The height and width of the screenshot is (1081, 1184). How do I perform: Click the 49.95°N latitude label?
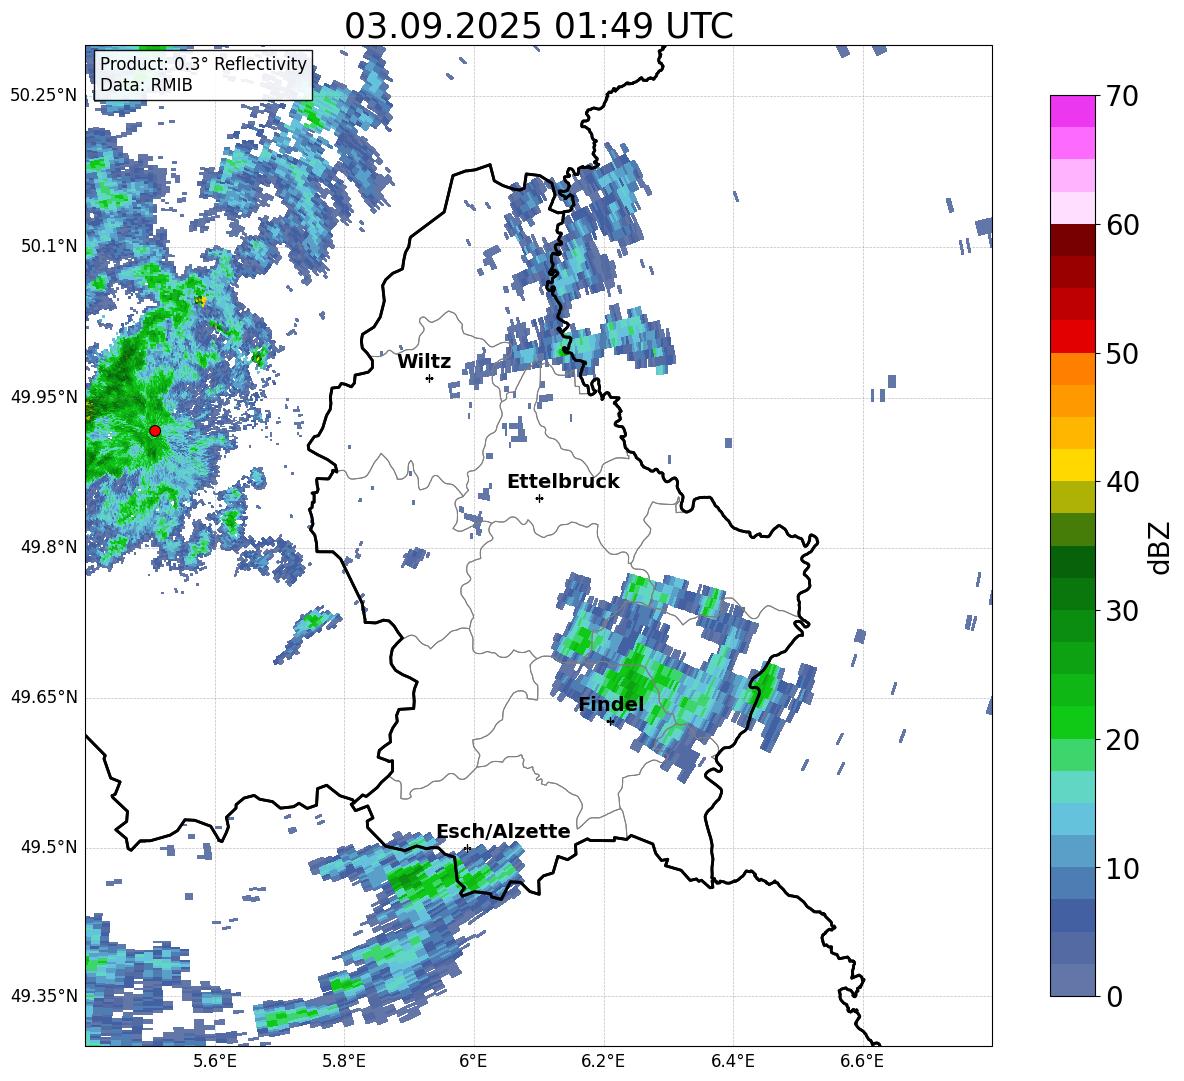click(44, 397)
